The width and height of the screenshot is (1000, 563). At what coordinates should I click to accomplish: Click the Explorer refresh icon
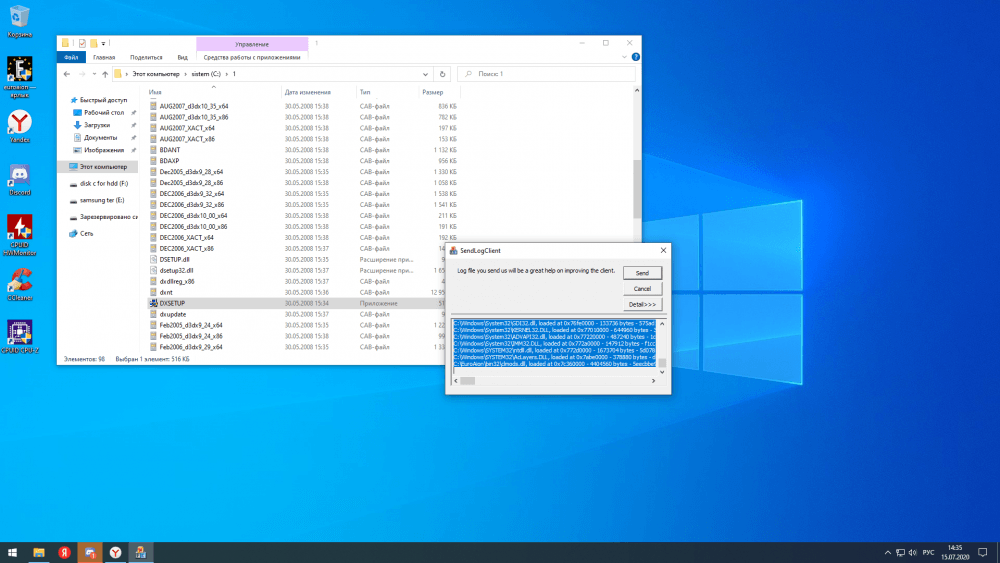click(442, 74)
